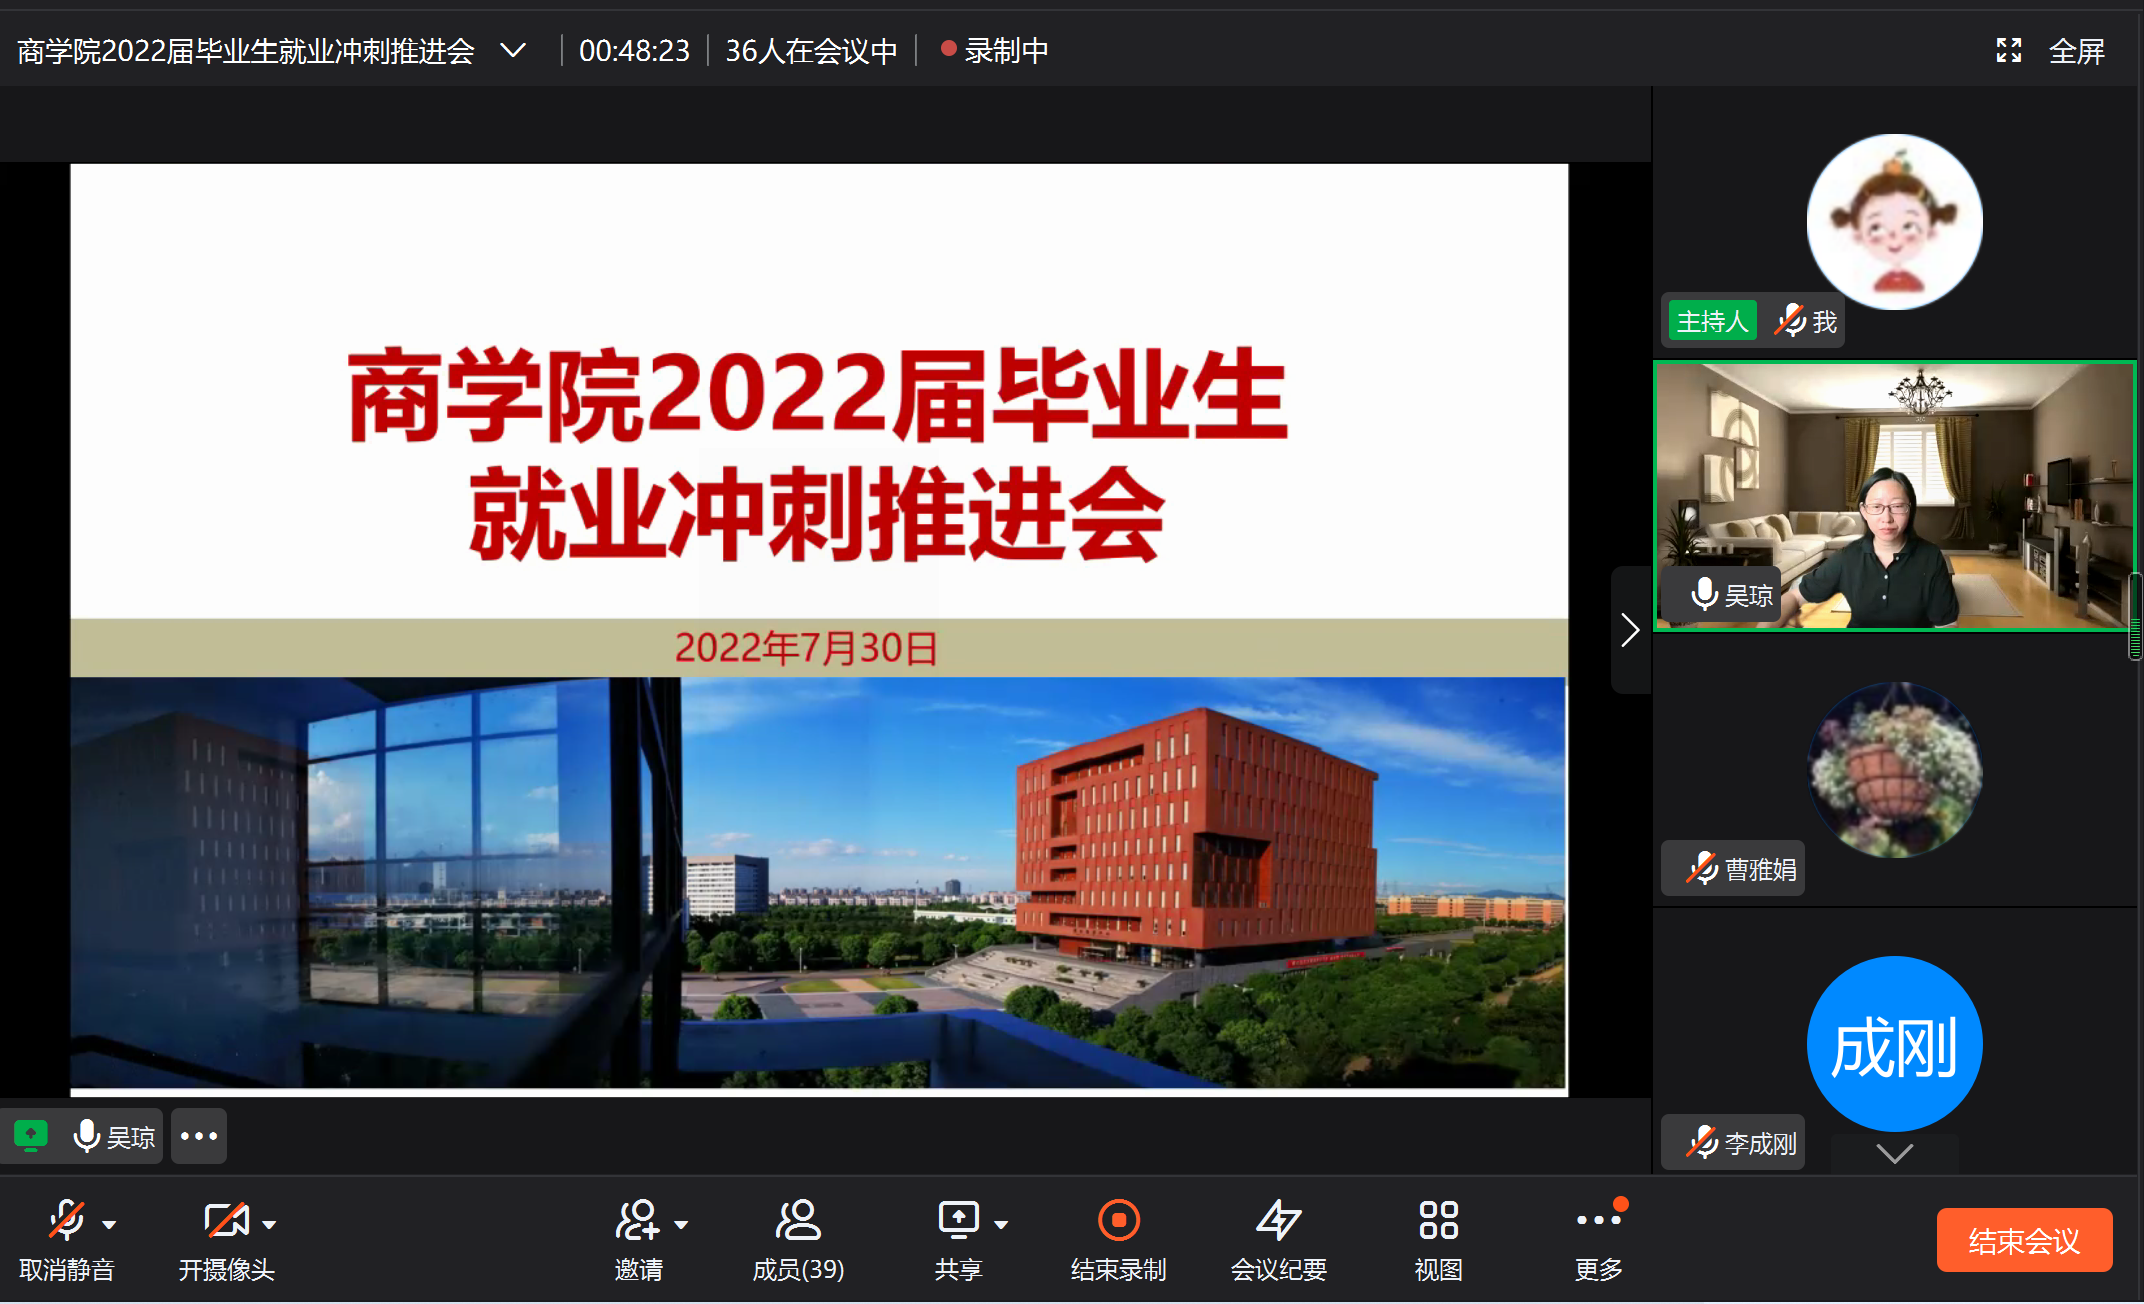
Task: Open 会议纪要 meeting minutes
Action: [1278, 1221]
